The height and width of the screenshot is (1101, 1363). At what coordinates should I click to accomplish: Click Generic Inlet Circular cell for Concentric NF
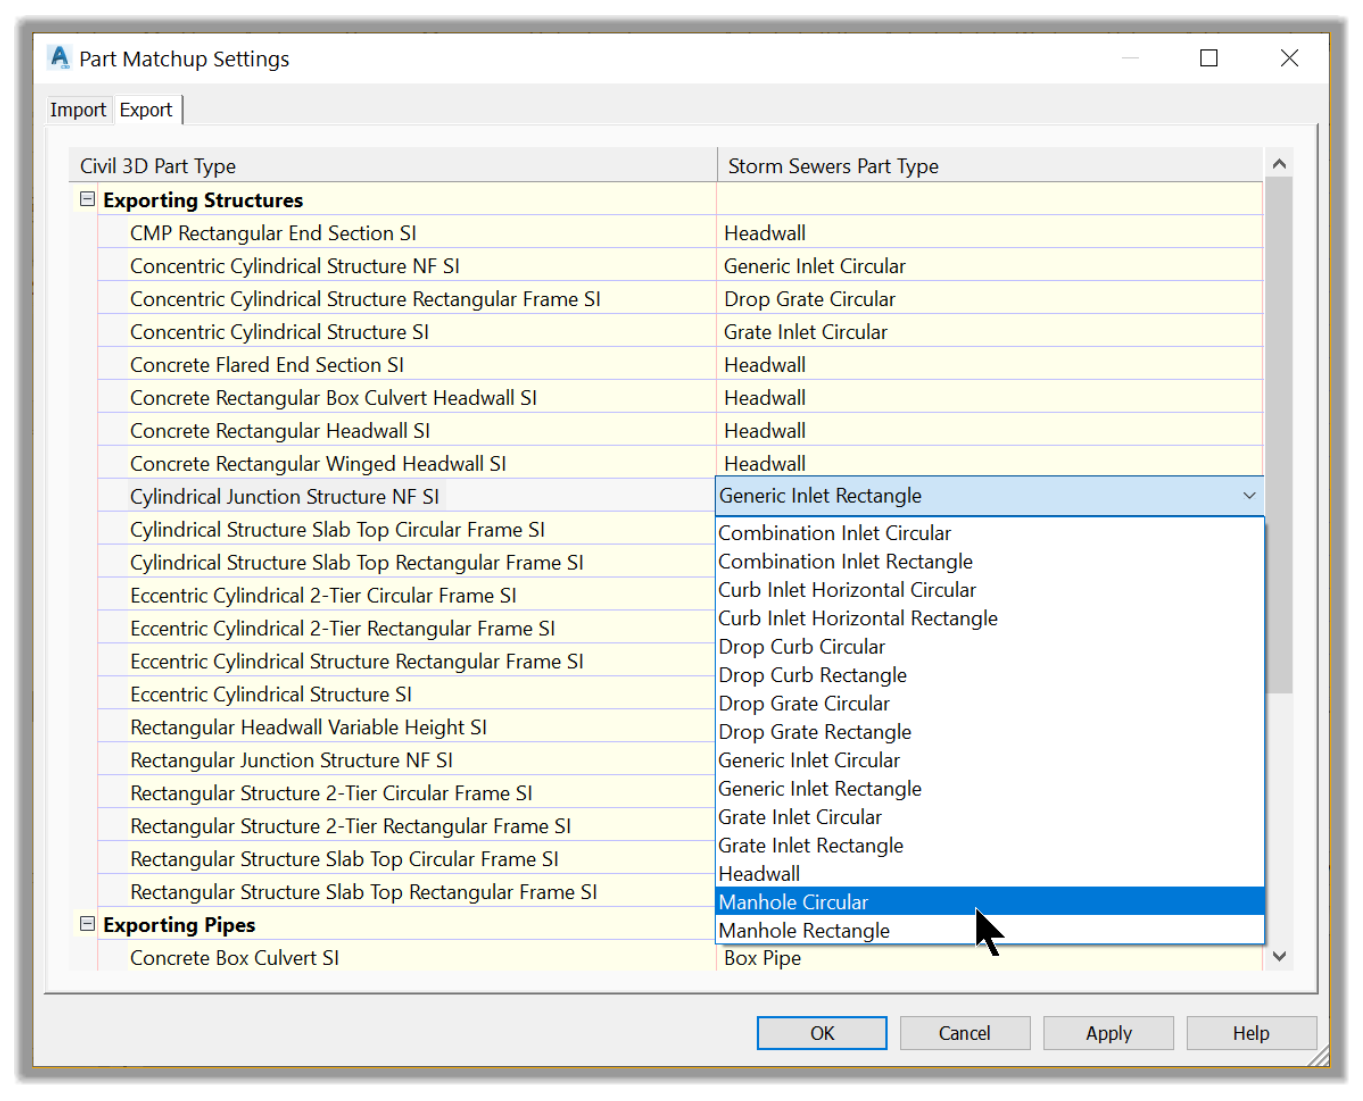(x=990, y=266)
